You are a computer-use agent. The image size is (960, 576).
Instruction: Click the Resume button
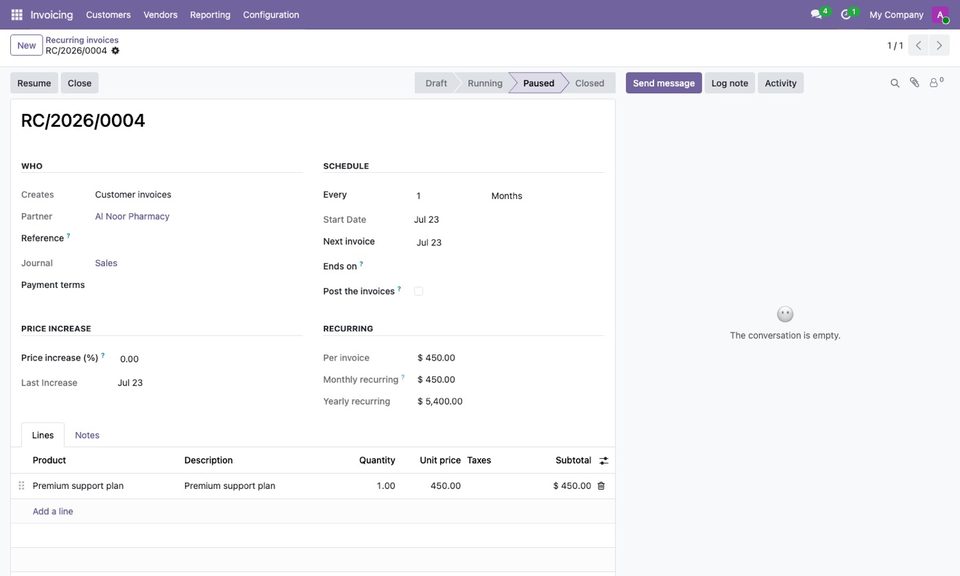(34, 83)
